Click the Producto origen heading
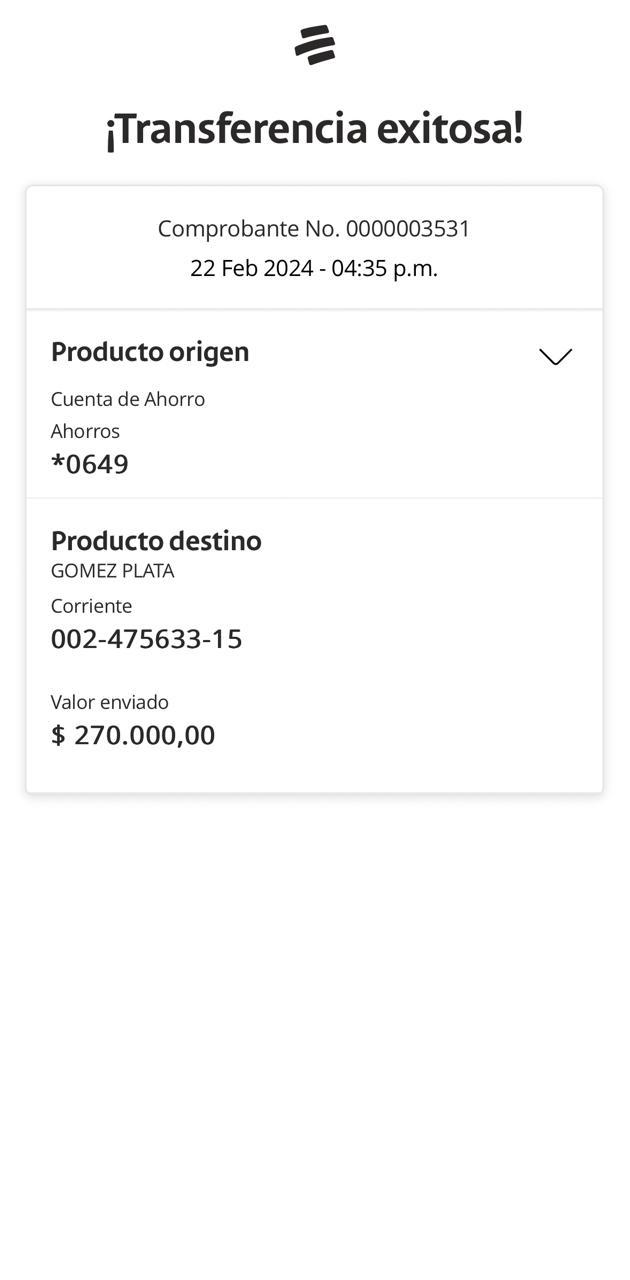This screenshot has height=1280, width=630. pos(150,352)
